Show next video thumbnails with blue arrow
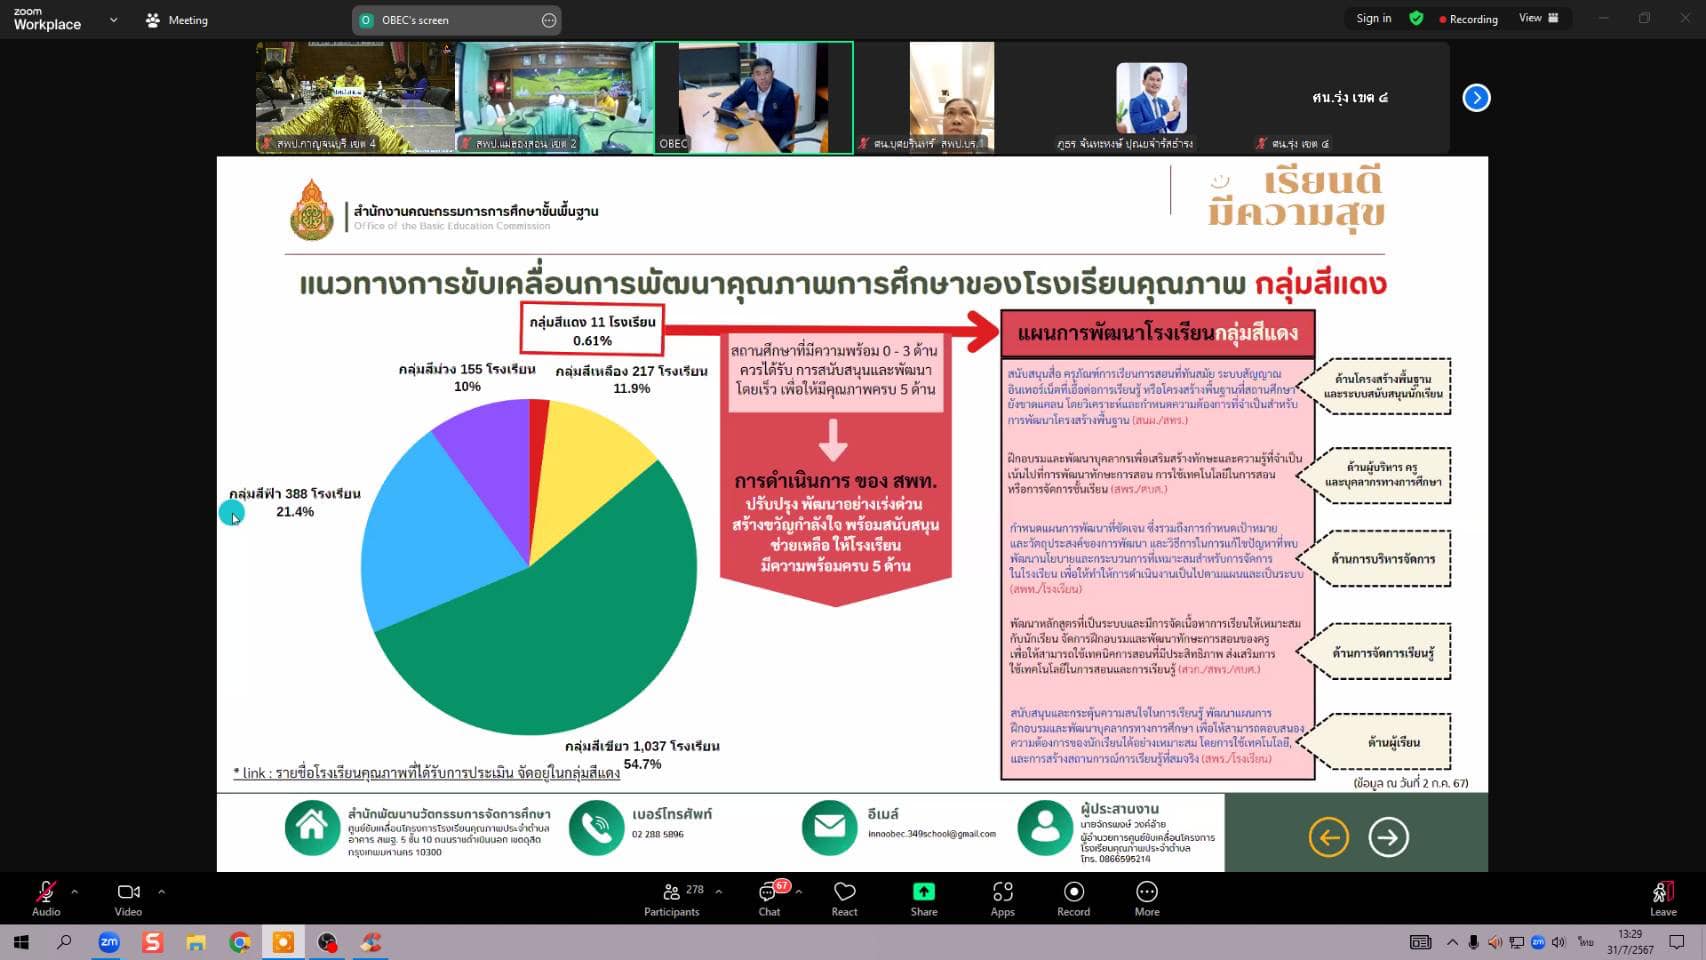1706x960 pixels. pyautogui.click(x=1476, y=98)
